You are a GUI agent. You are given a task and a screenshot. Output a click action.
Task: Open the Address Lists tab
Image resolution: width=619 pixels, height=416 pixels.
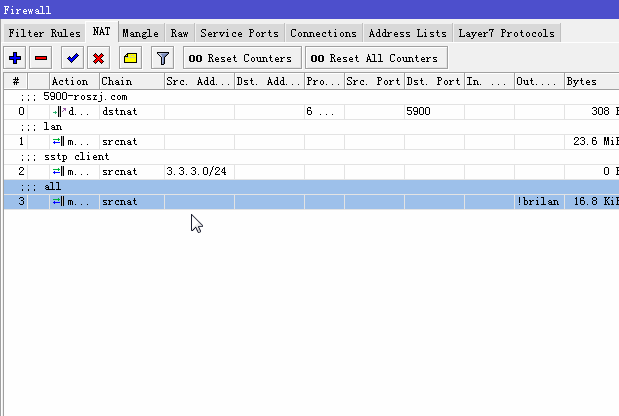click(407, 33)
